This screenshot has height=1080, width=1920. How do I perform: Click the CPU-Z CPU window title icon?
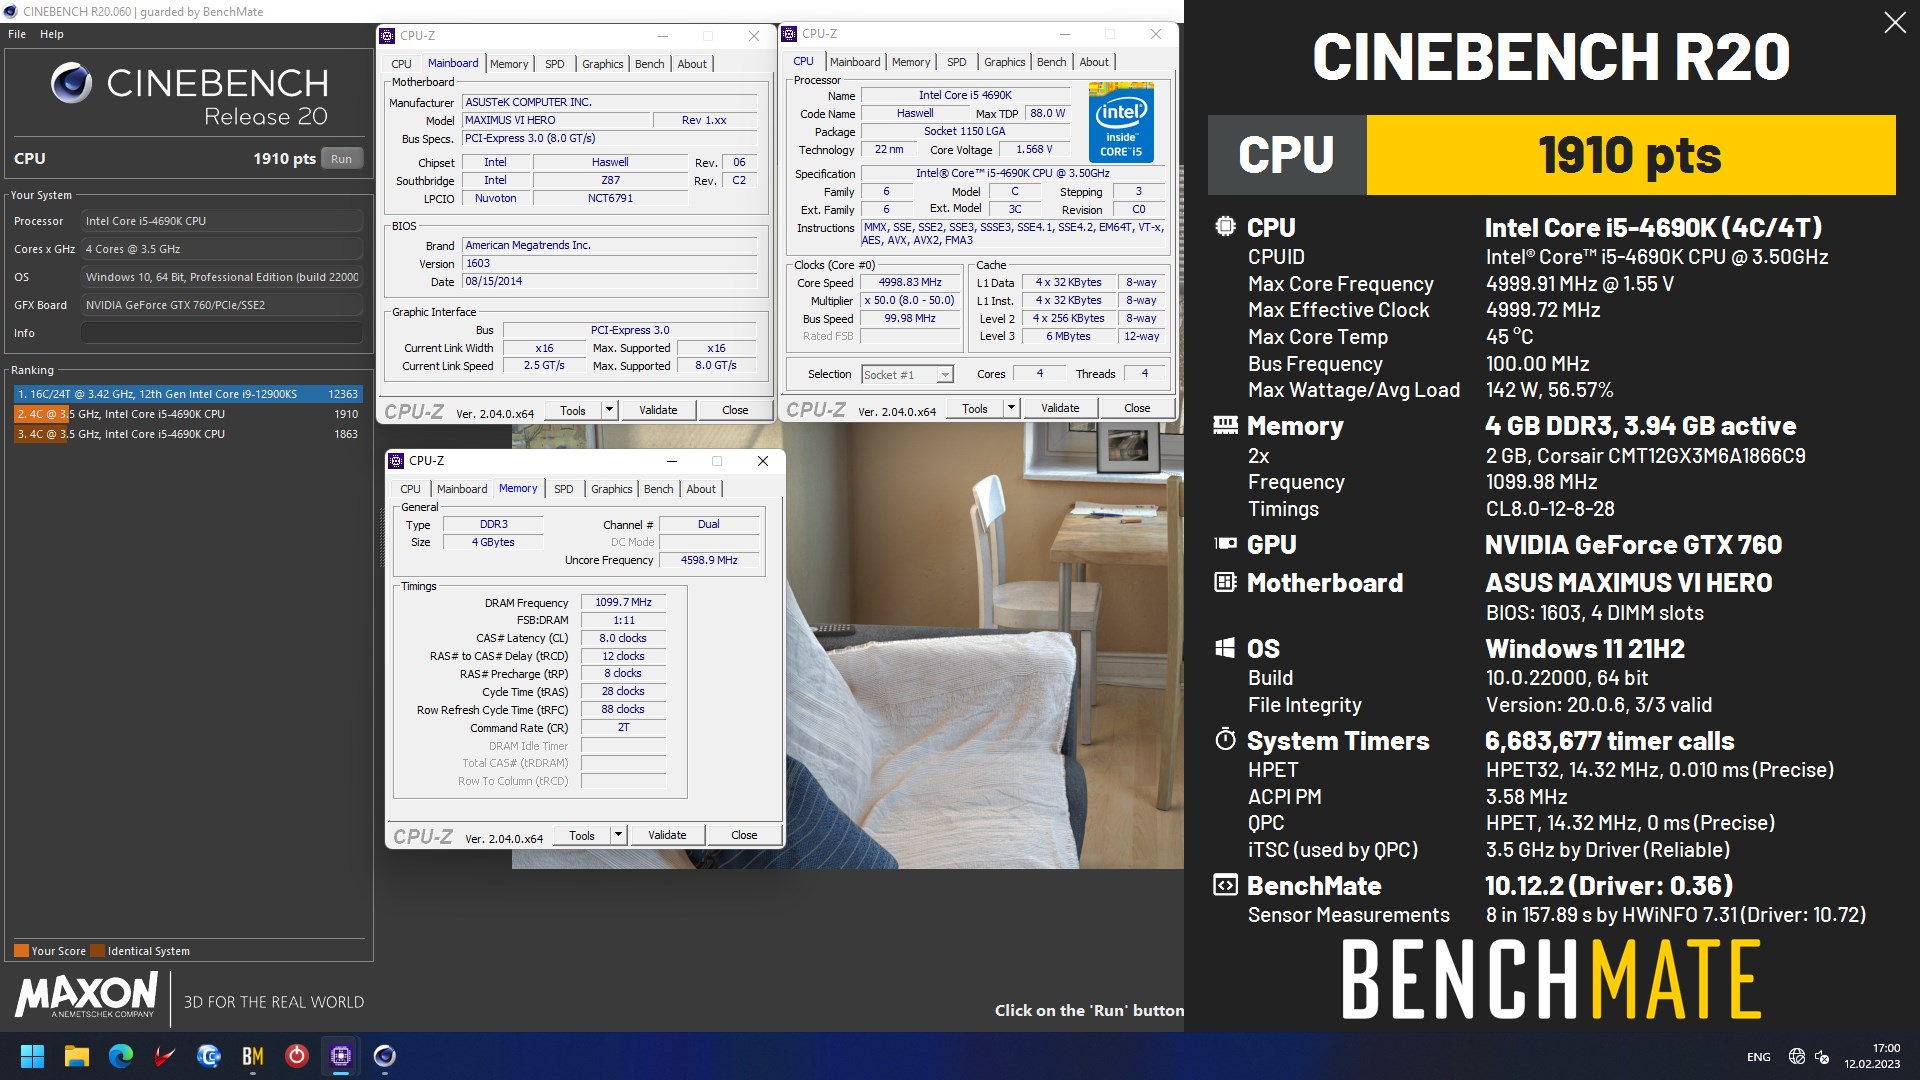[x=789, y=34]
